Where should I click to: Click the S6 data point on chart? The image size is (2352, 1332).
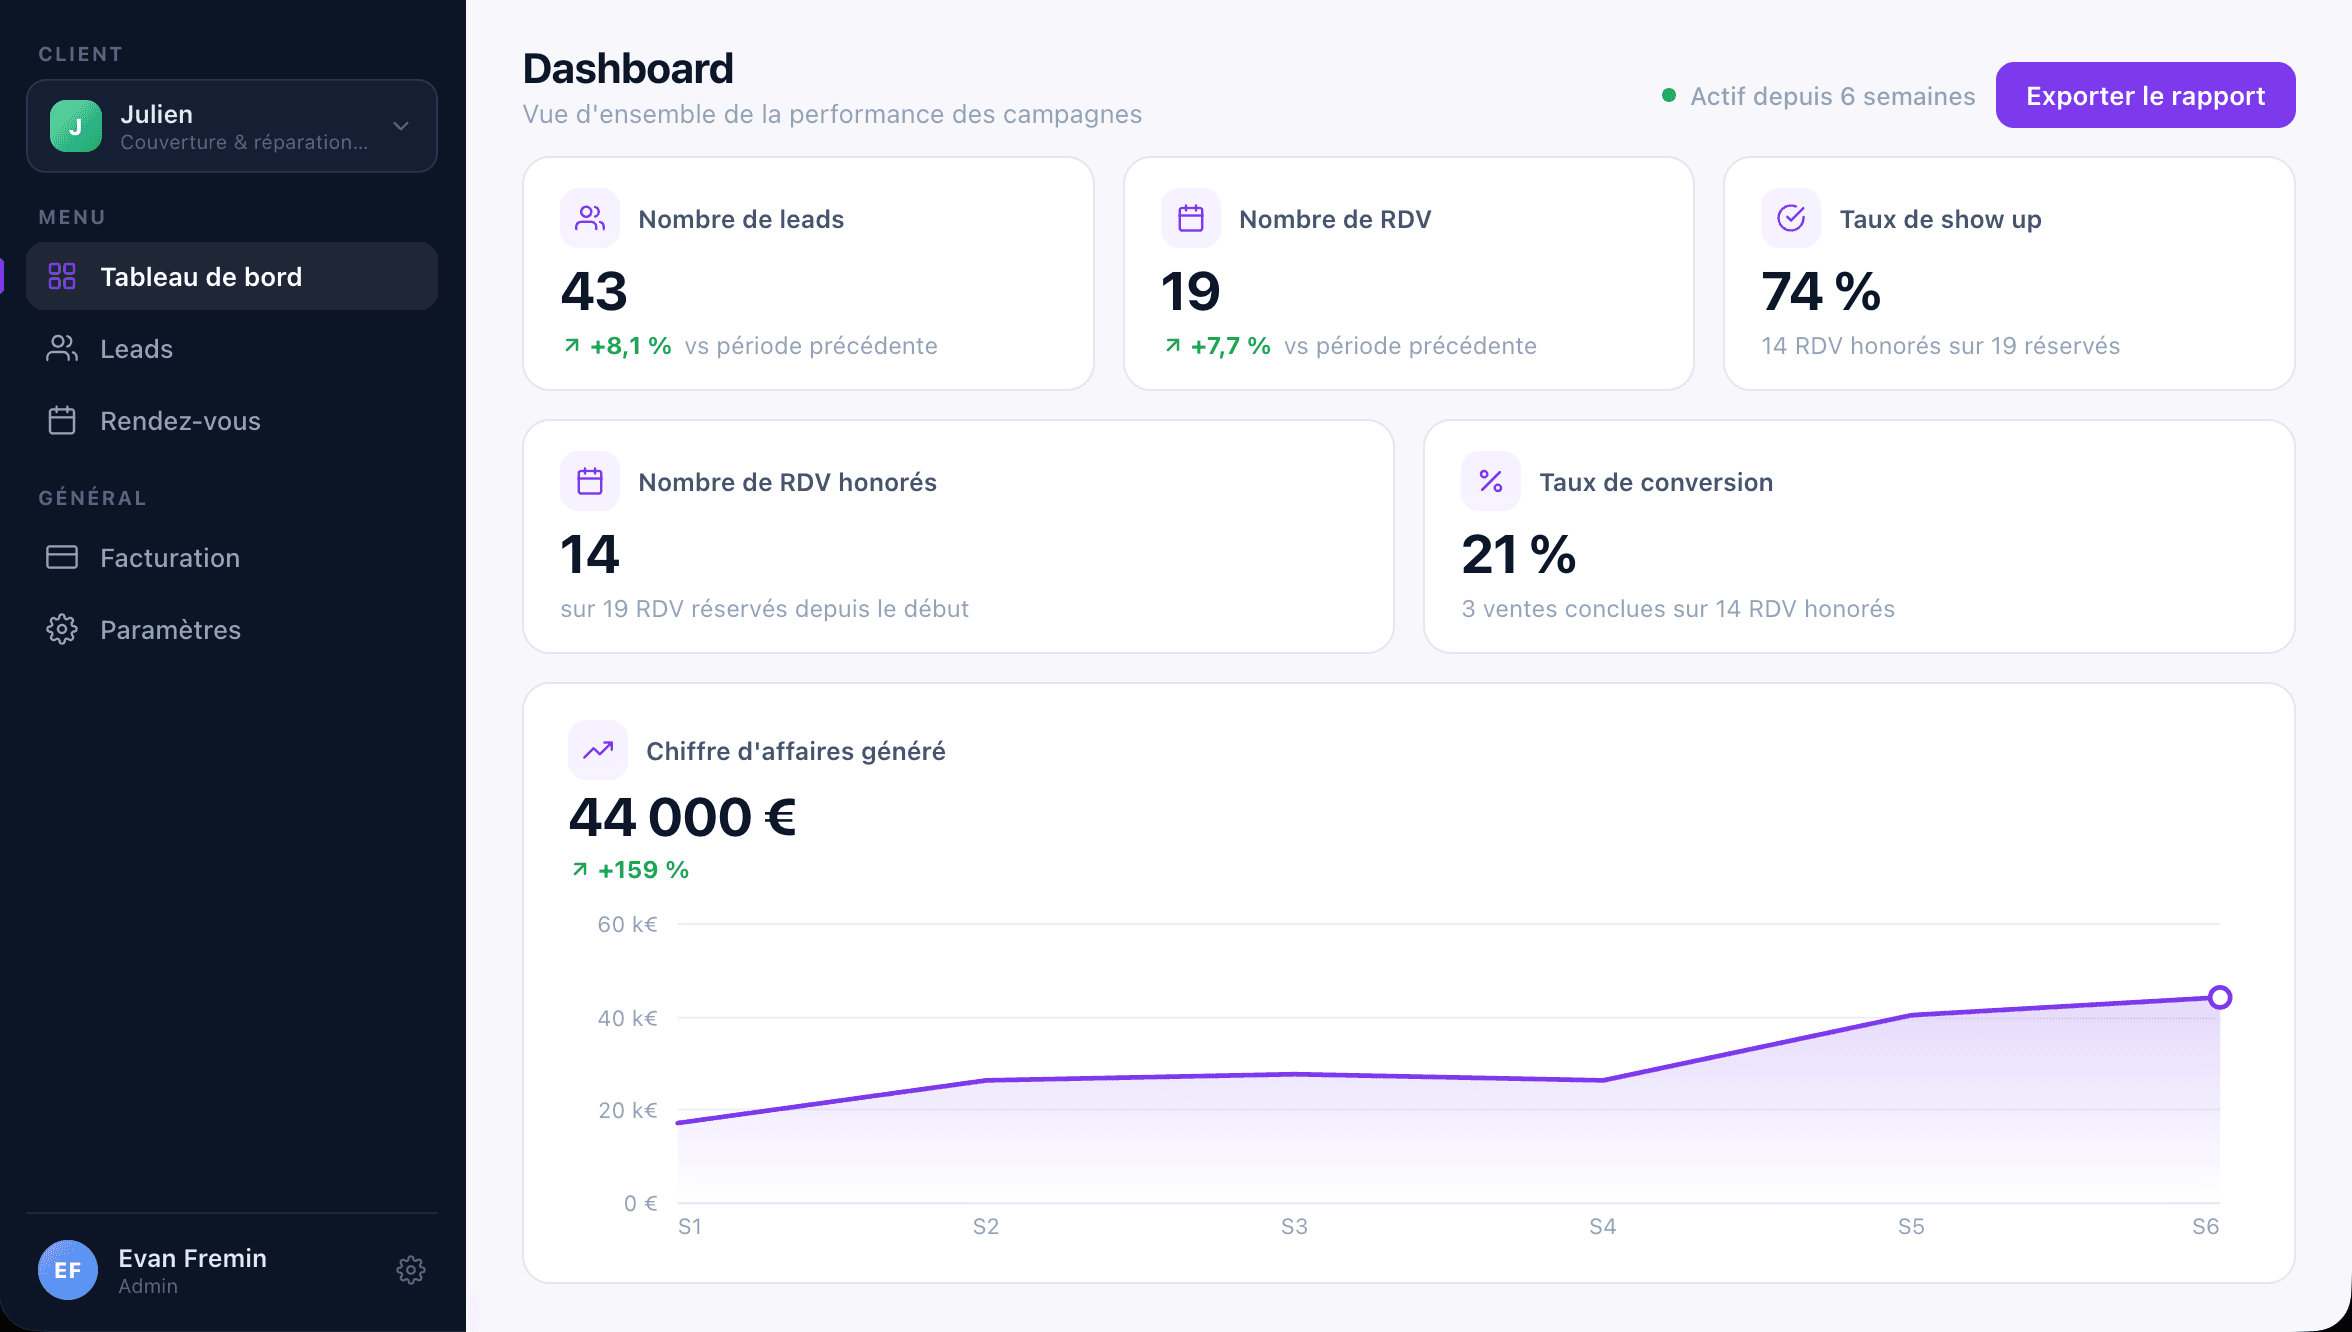[2219, 997]
